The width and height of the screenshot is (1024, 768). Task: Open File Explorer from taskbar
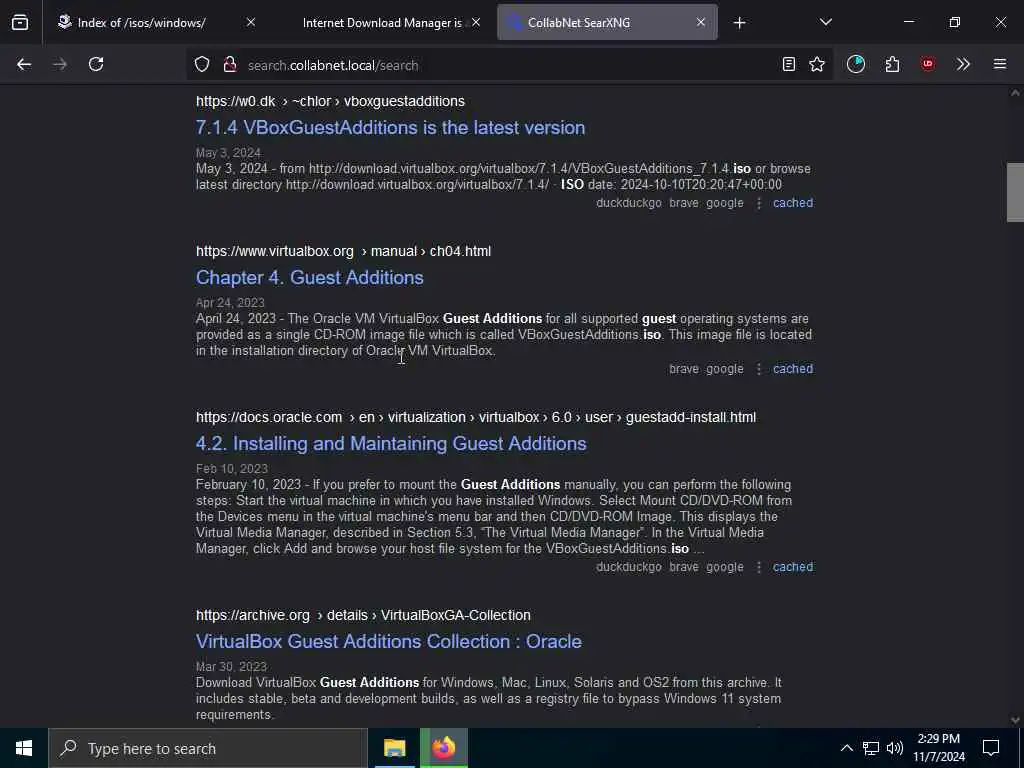(394, 748)
